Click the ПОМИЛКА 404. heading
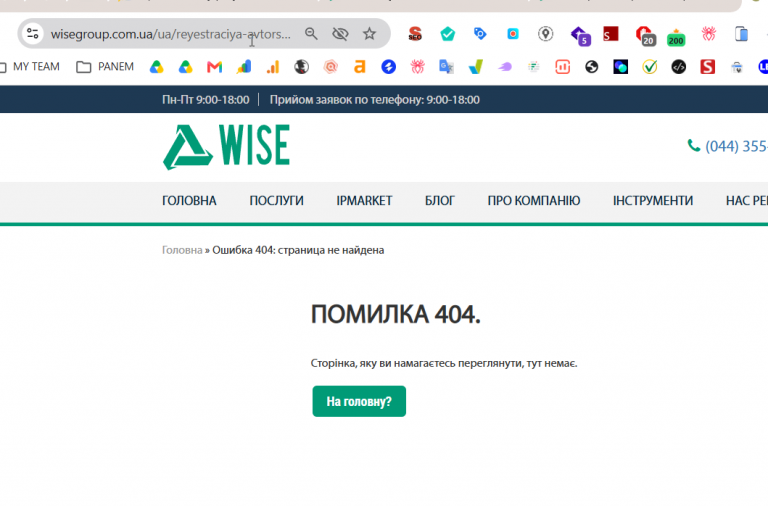 [x=396, y=314]
